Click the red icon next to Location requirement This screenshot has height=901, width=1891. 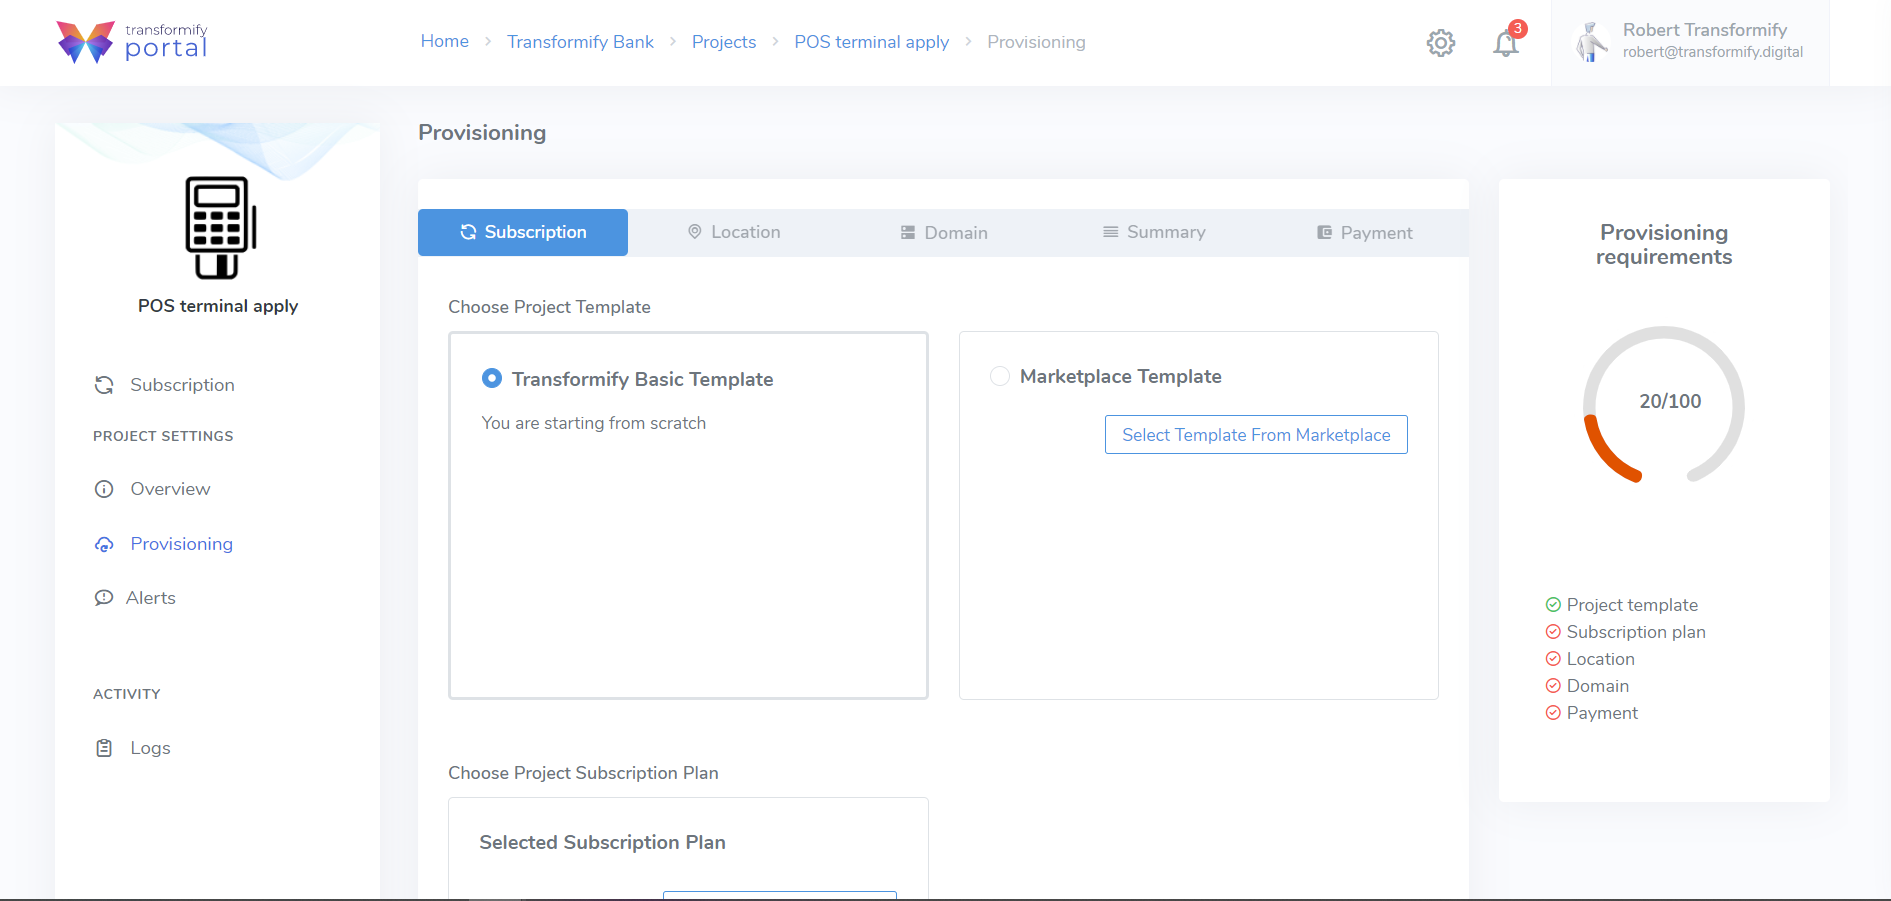[1553, 659]
